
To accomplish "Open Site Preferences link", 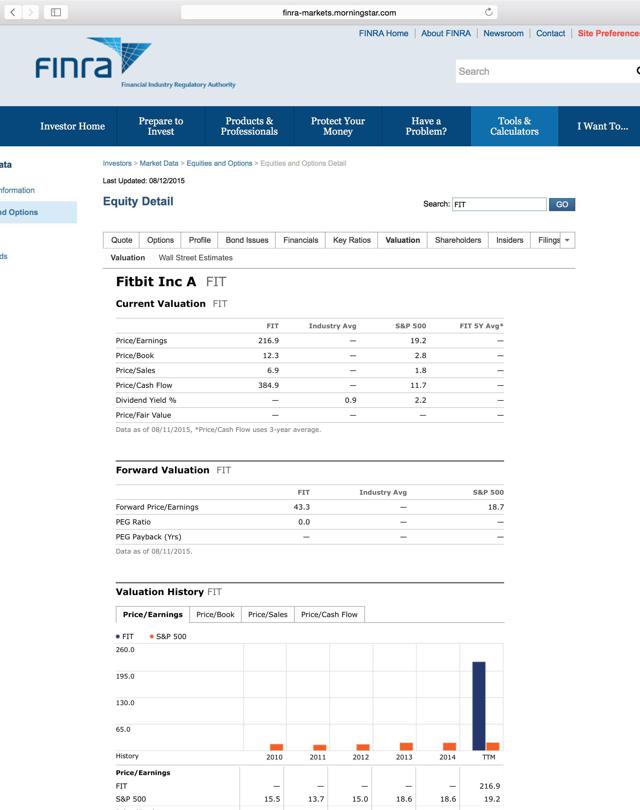I will click(x=608, y=33).
